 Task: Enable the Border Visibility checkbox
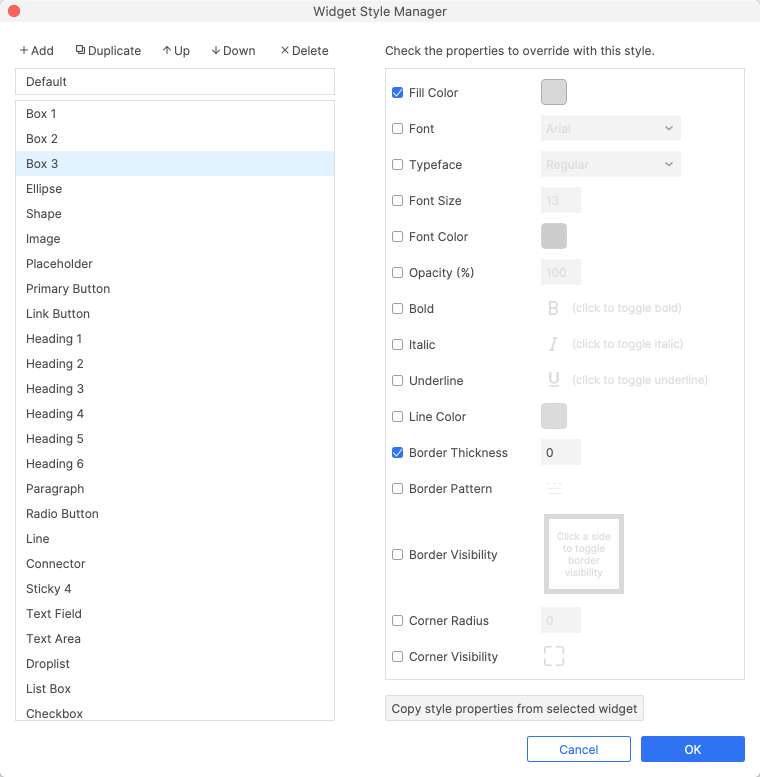(397, 555)
